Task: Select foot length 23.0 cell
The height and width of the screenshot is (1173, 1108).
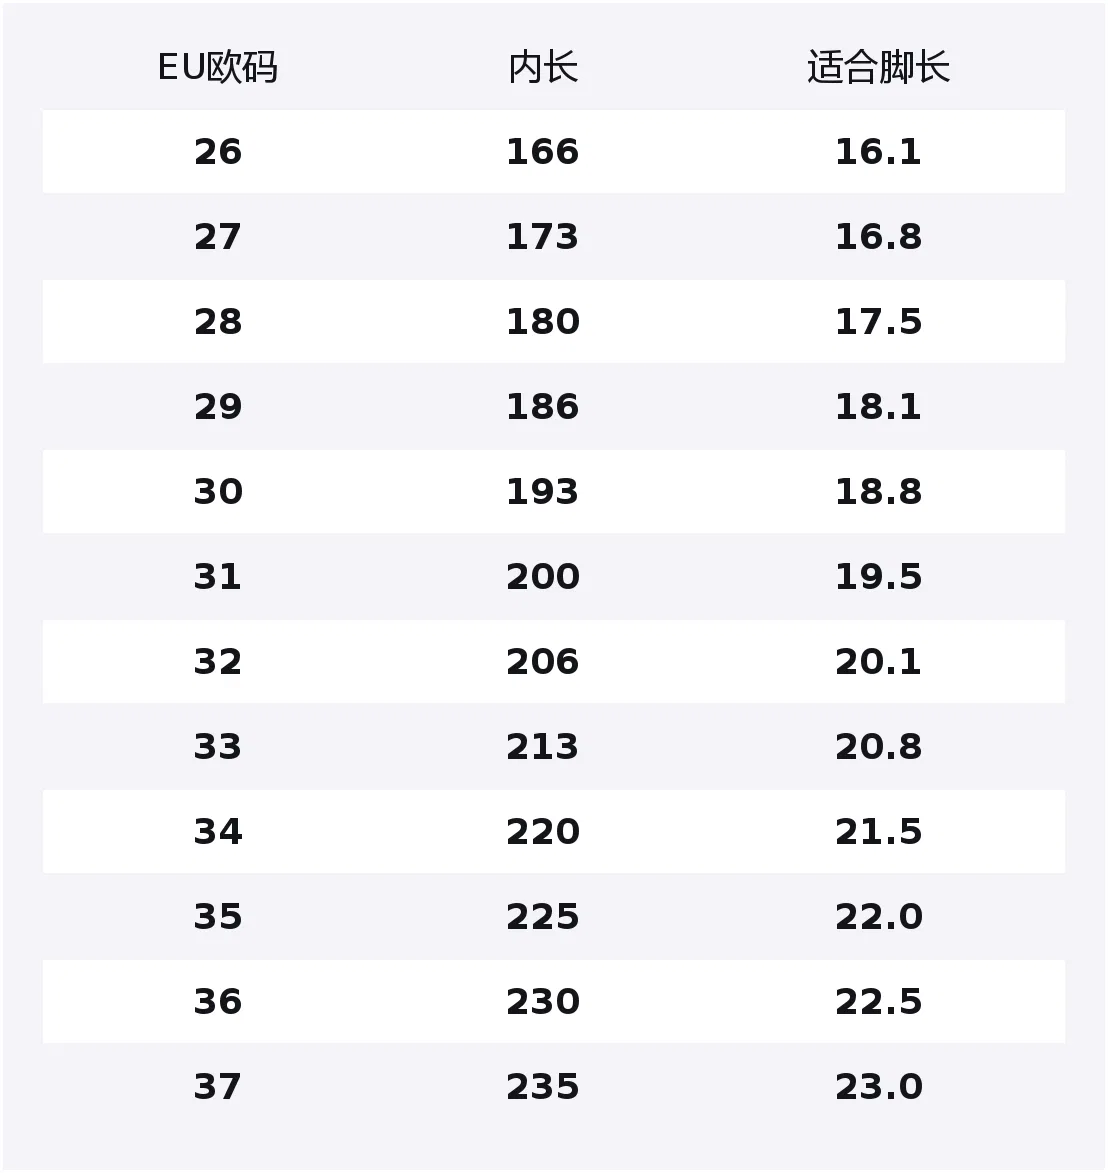Action: (878, 1087)
